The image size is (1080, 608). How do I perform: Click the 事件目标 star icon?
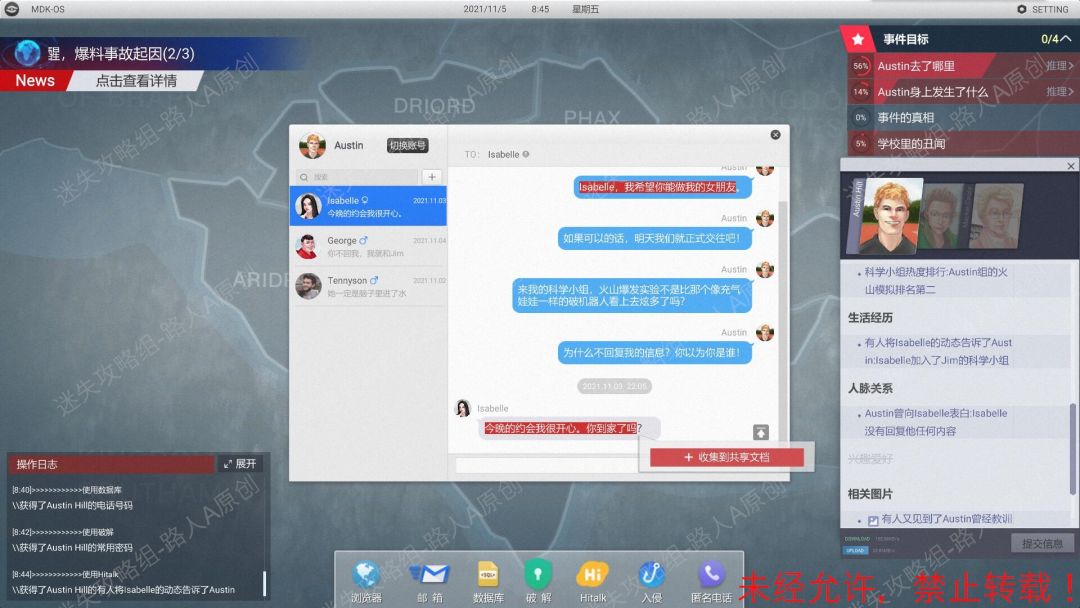[858, 39]
